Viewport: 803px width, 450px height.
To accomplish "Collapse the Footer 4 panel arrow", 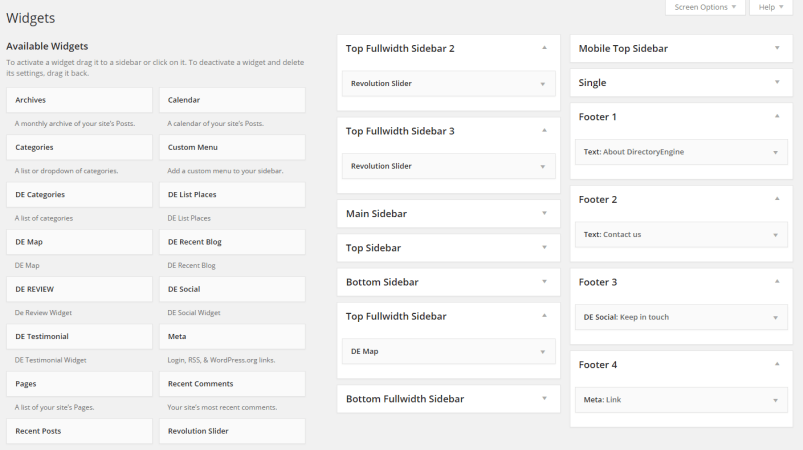I will point(776,365).
